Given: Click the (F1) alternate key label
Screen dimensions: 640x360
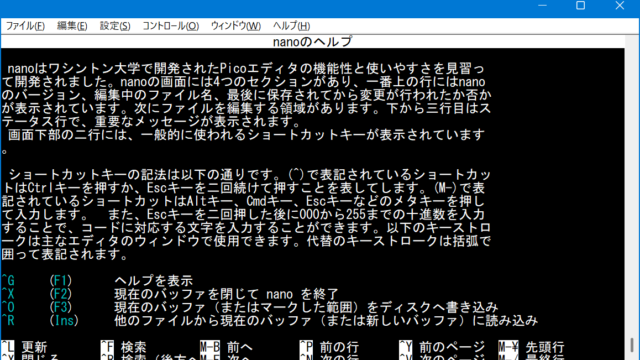Looking at the screenshot, I should (x=61, y=281).
